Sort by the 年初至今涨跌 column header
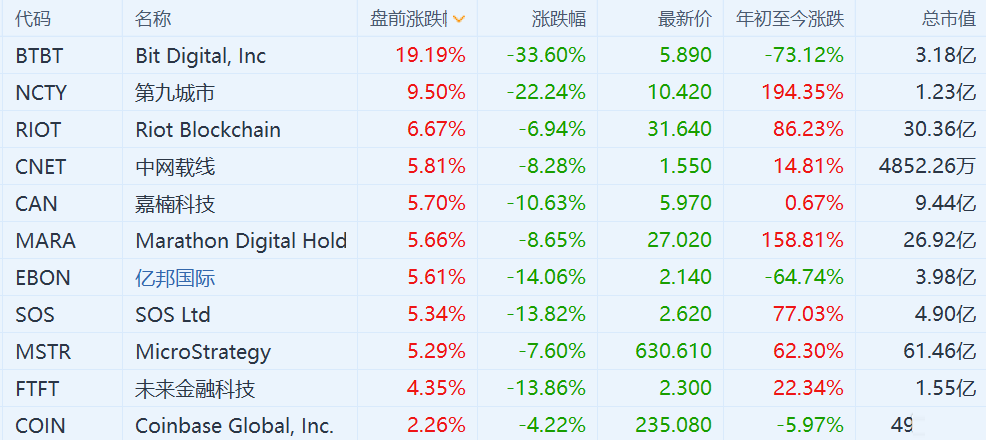Viewport: 986px width, 440px height. (789, 19)
